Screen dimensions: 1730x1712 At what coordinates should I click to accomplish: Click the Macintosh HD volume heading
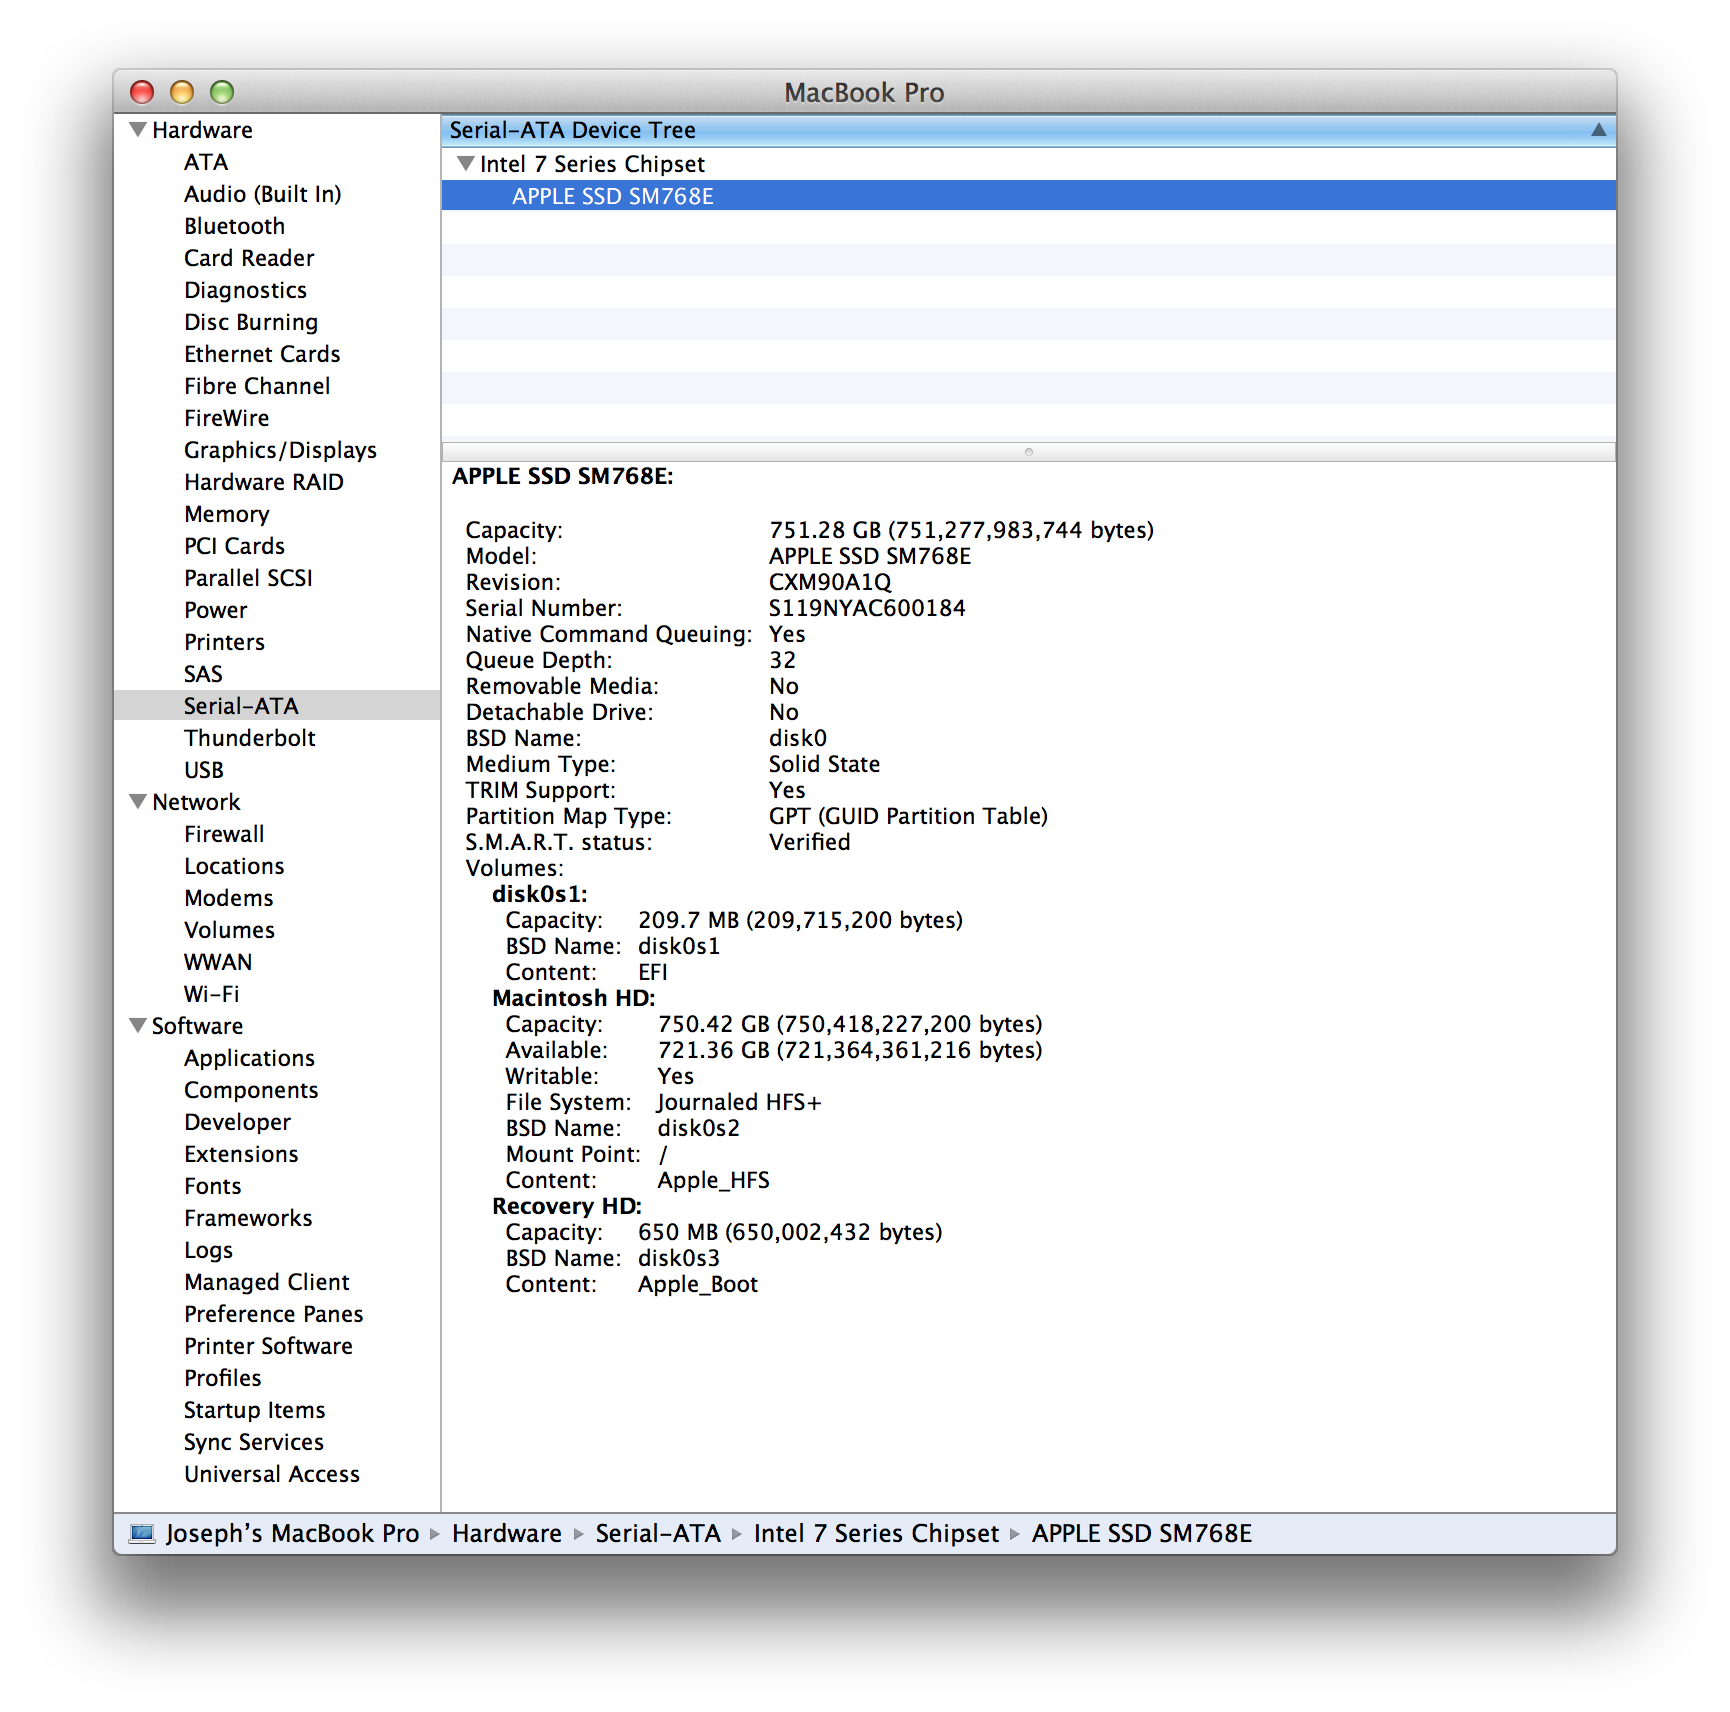tap(574, 998)
